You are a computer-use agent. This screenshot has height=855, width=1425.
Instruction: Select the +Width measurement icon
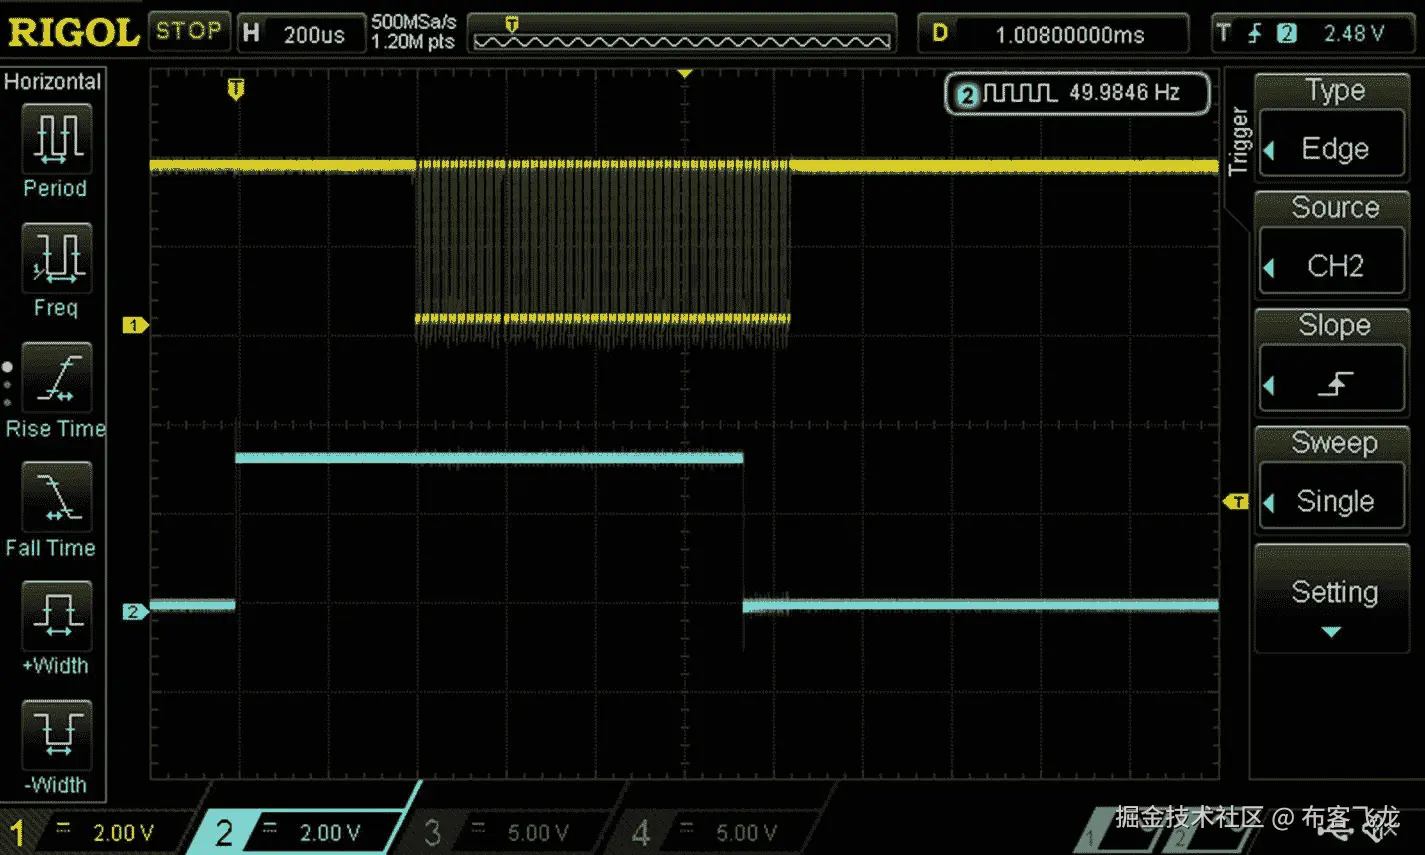point(57,615)
